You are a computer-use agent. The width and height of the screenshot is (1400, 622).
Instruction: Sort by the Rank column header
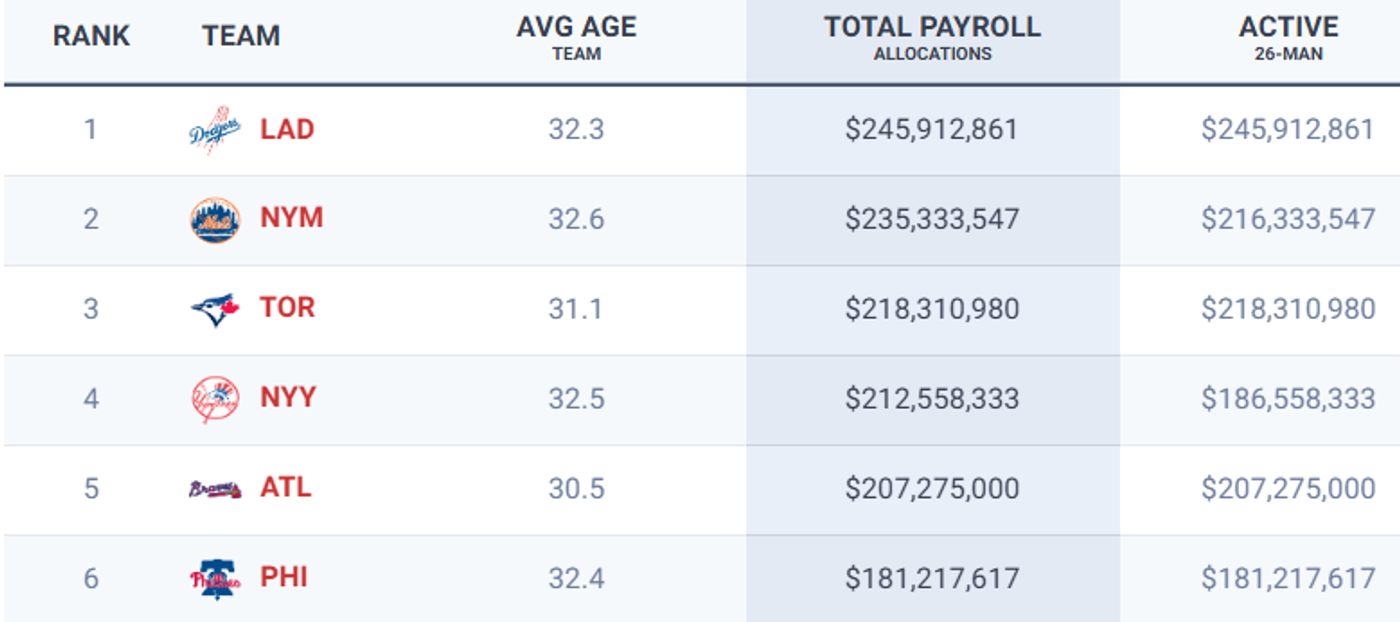click(x=91, y=36)
